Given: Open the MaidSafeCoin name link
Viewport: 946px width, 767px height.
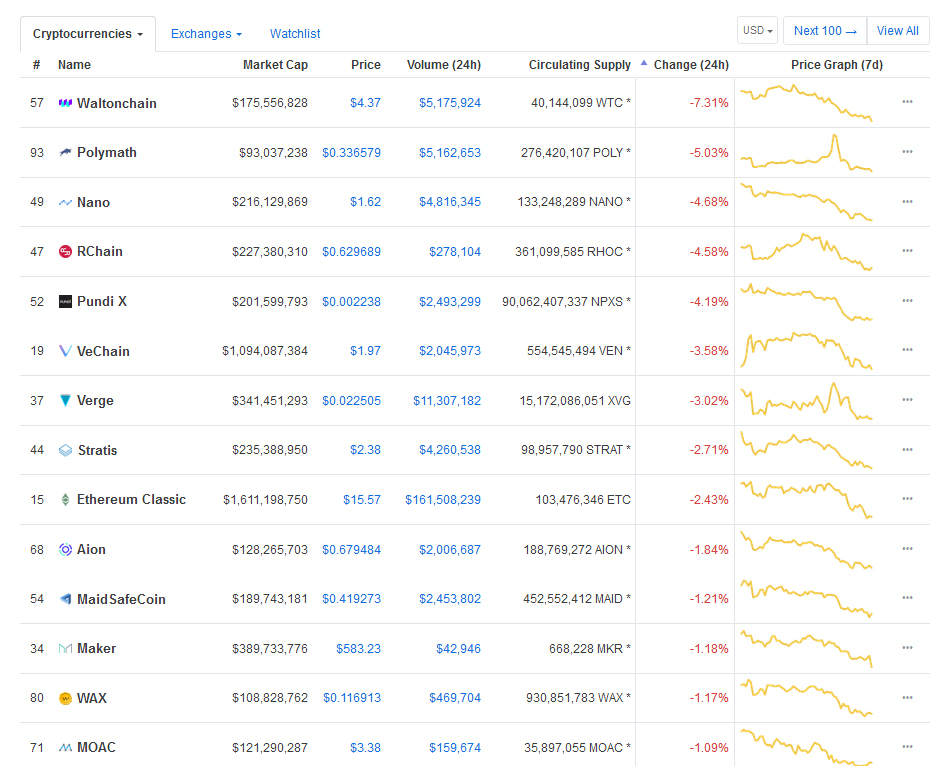Looking at the screenshot, I should [121, 599].
